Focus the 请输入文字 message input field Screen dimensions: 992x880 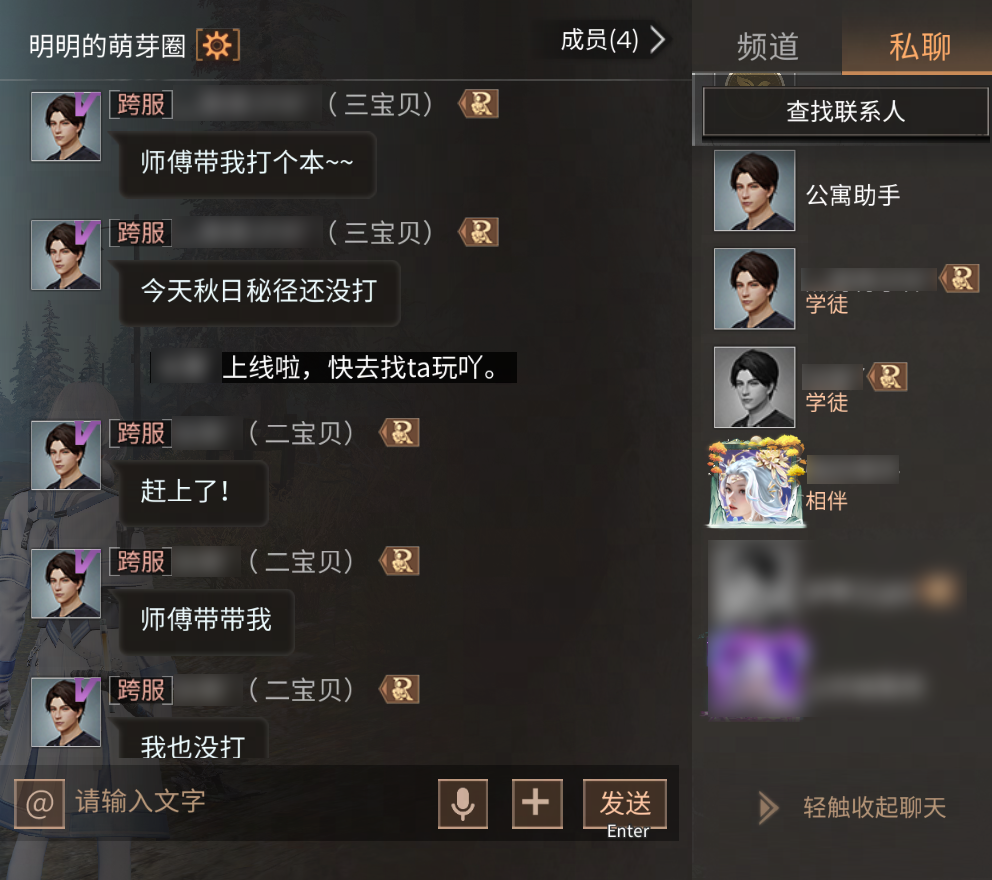tap(253, 802)
